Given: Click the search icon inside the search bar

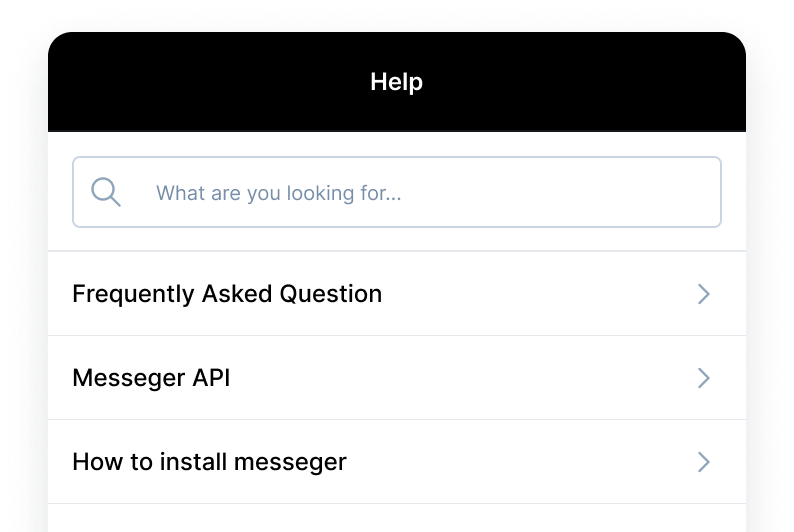Looking at the screenshot, I should [x=106, y=192].
